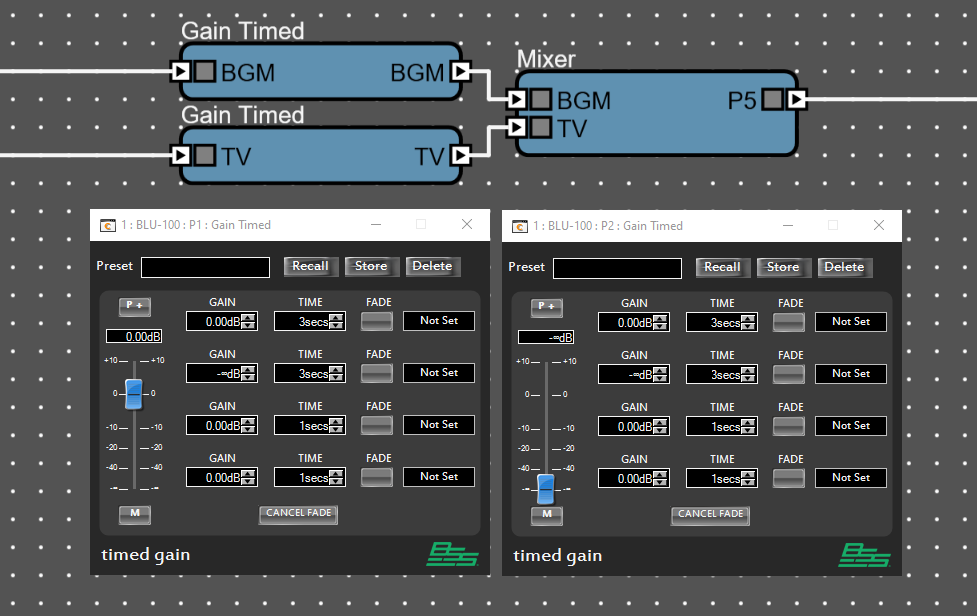
Task: Trigger third FADE button in P1 window
Action: coord(377,425)
